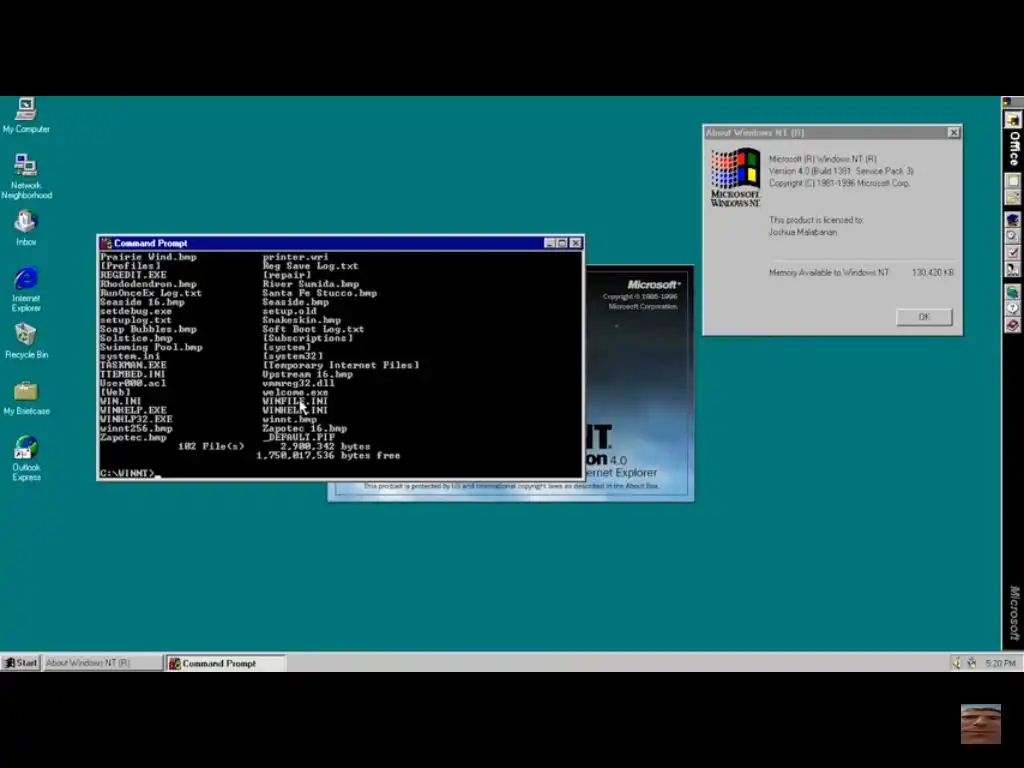Click 'TASKMAN.EXE' in Command Prompt listing

pyautogui.click(x=133, y=365)
